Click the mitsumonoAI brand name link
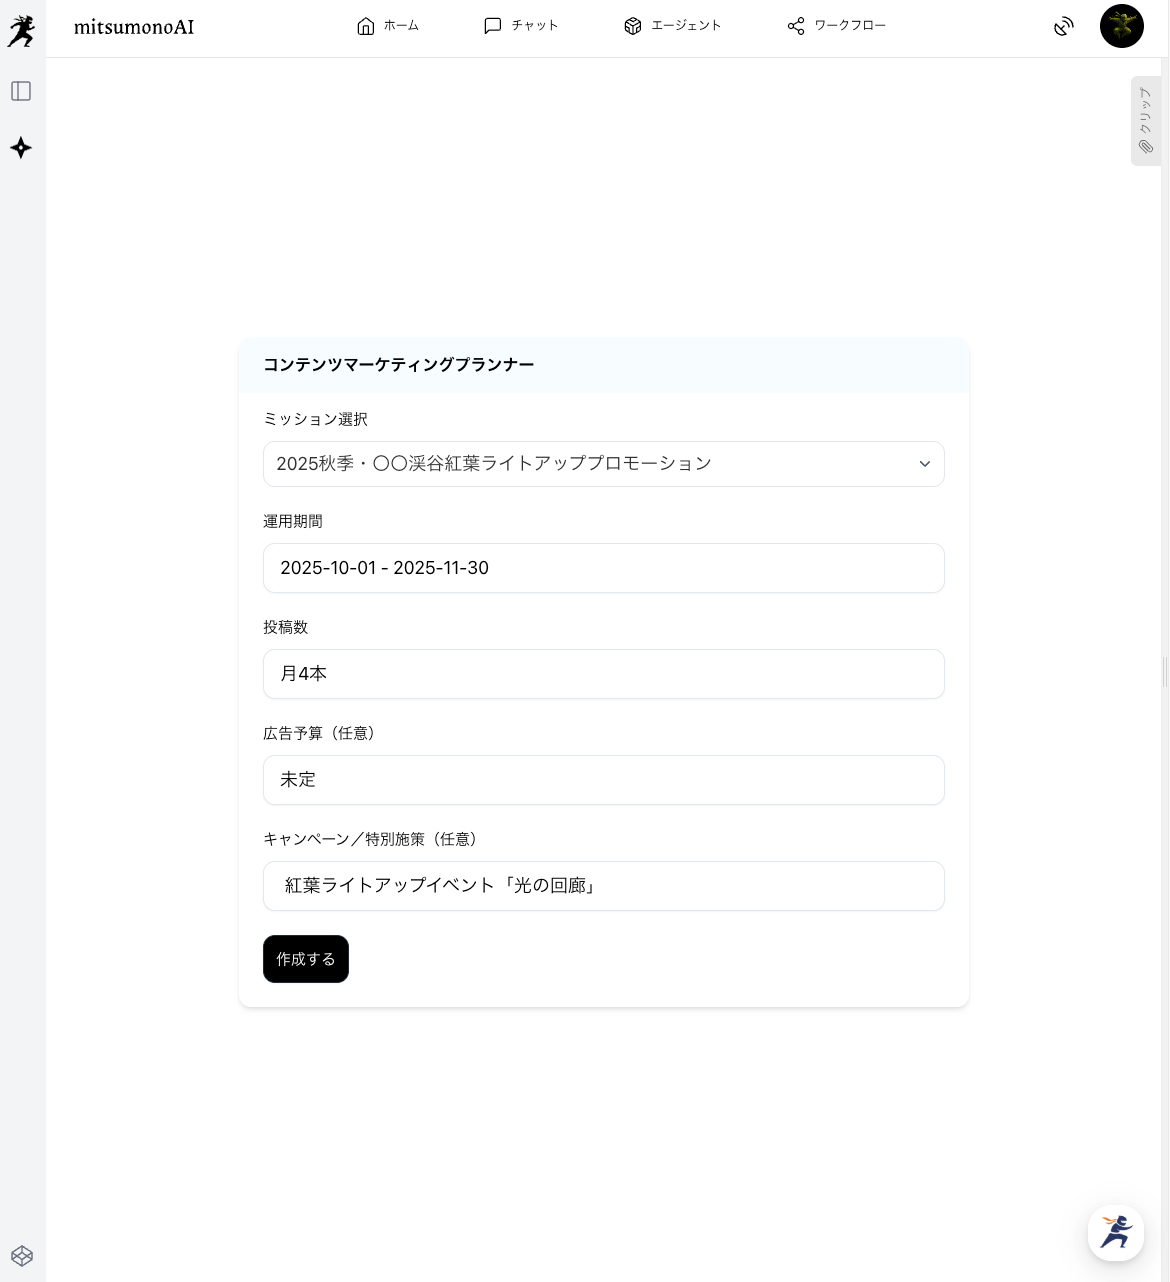Screen dimensions: 1170x1282 coord(134,27)
